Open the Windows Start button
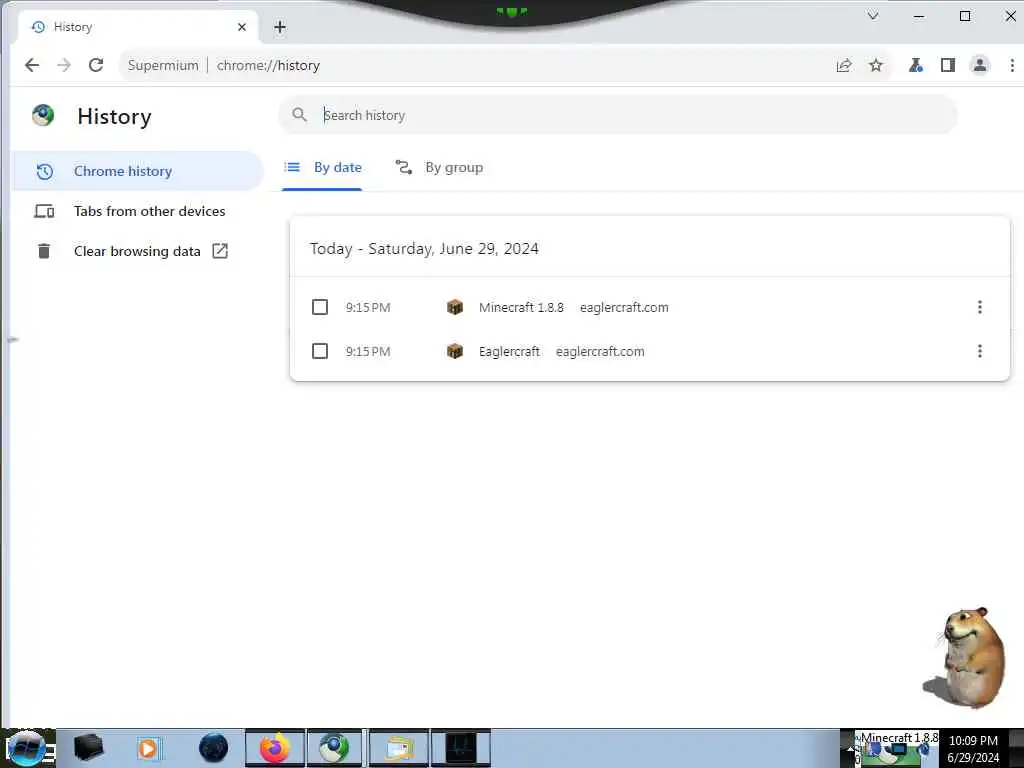This screenshot has height=768, width=1024. click(26, 748)
